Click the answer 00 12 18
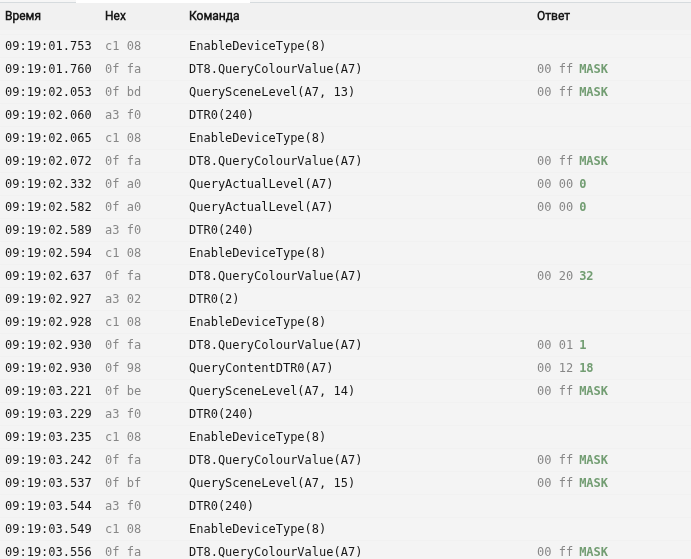691x559 pixels. pyautogui.click(x=565, y=368)
